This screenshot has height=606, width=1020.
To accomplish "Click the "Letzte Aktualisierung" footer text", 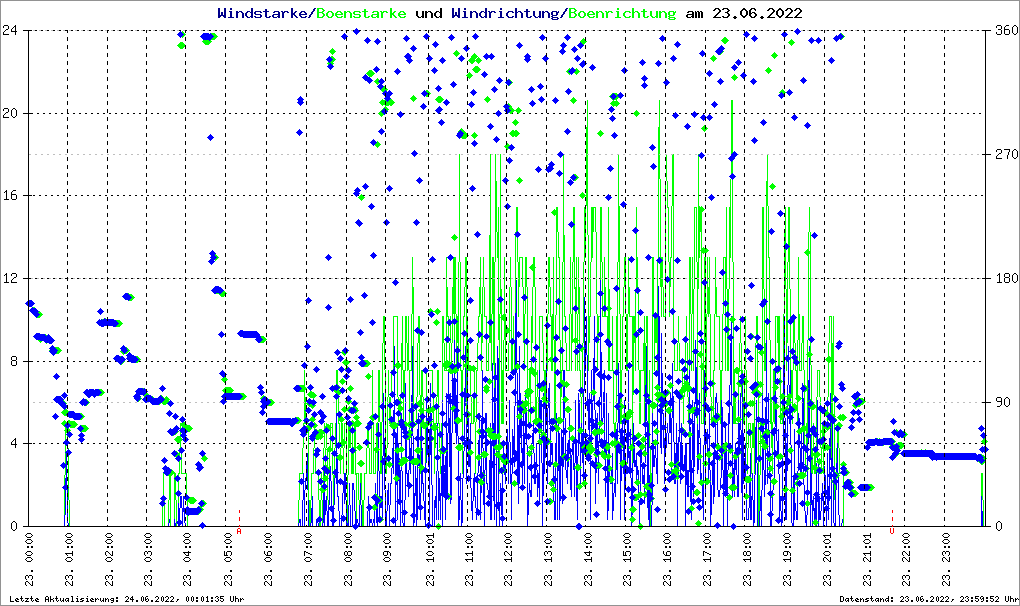I will tap(124, 599).
